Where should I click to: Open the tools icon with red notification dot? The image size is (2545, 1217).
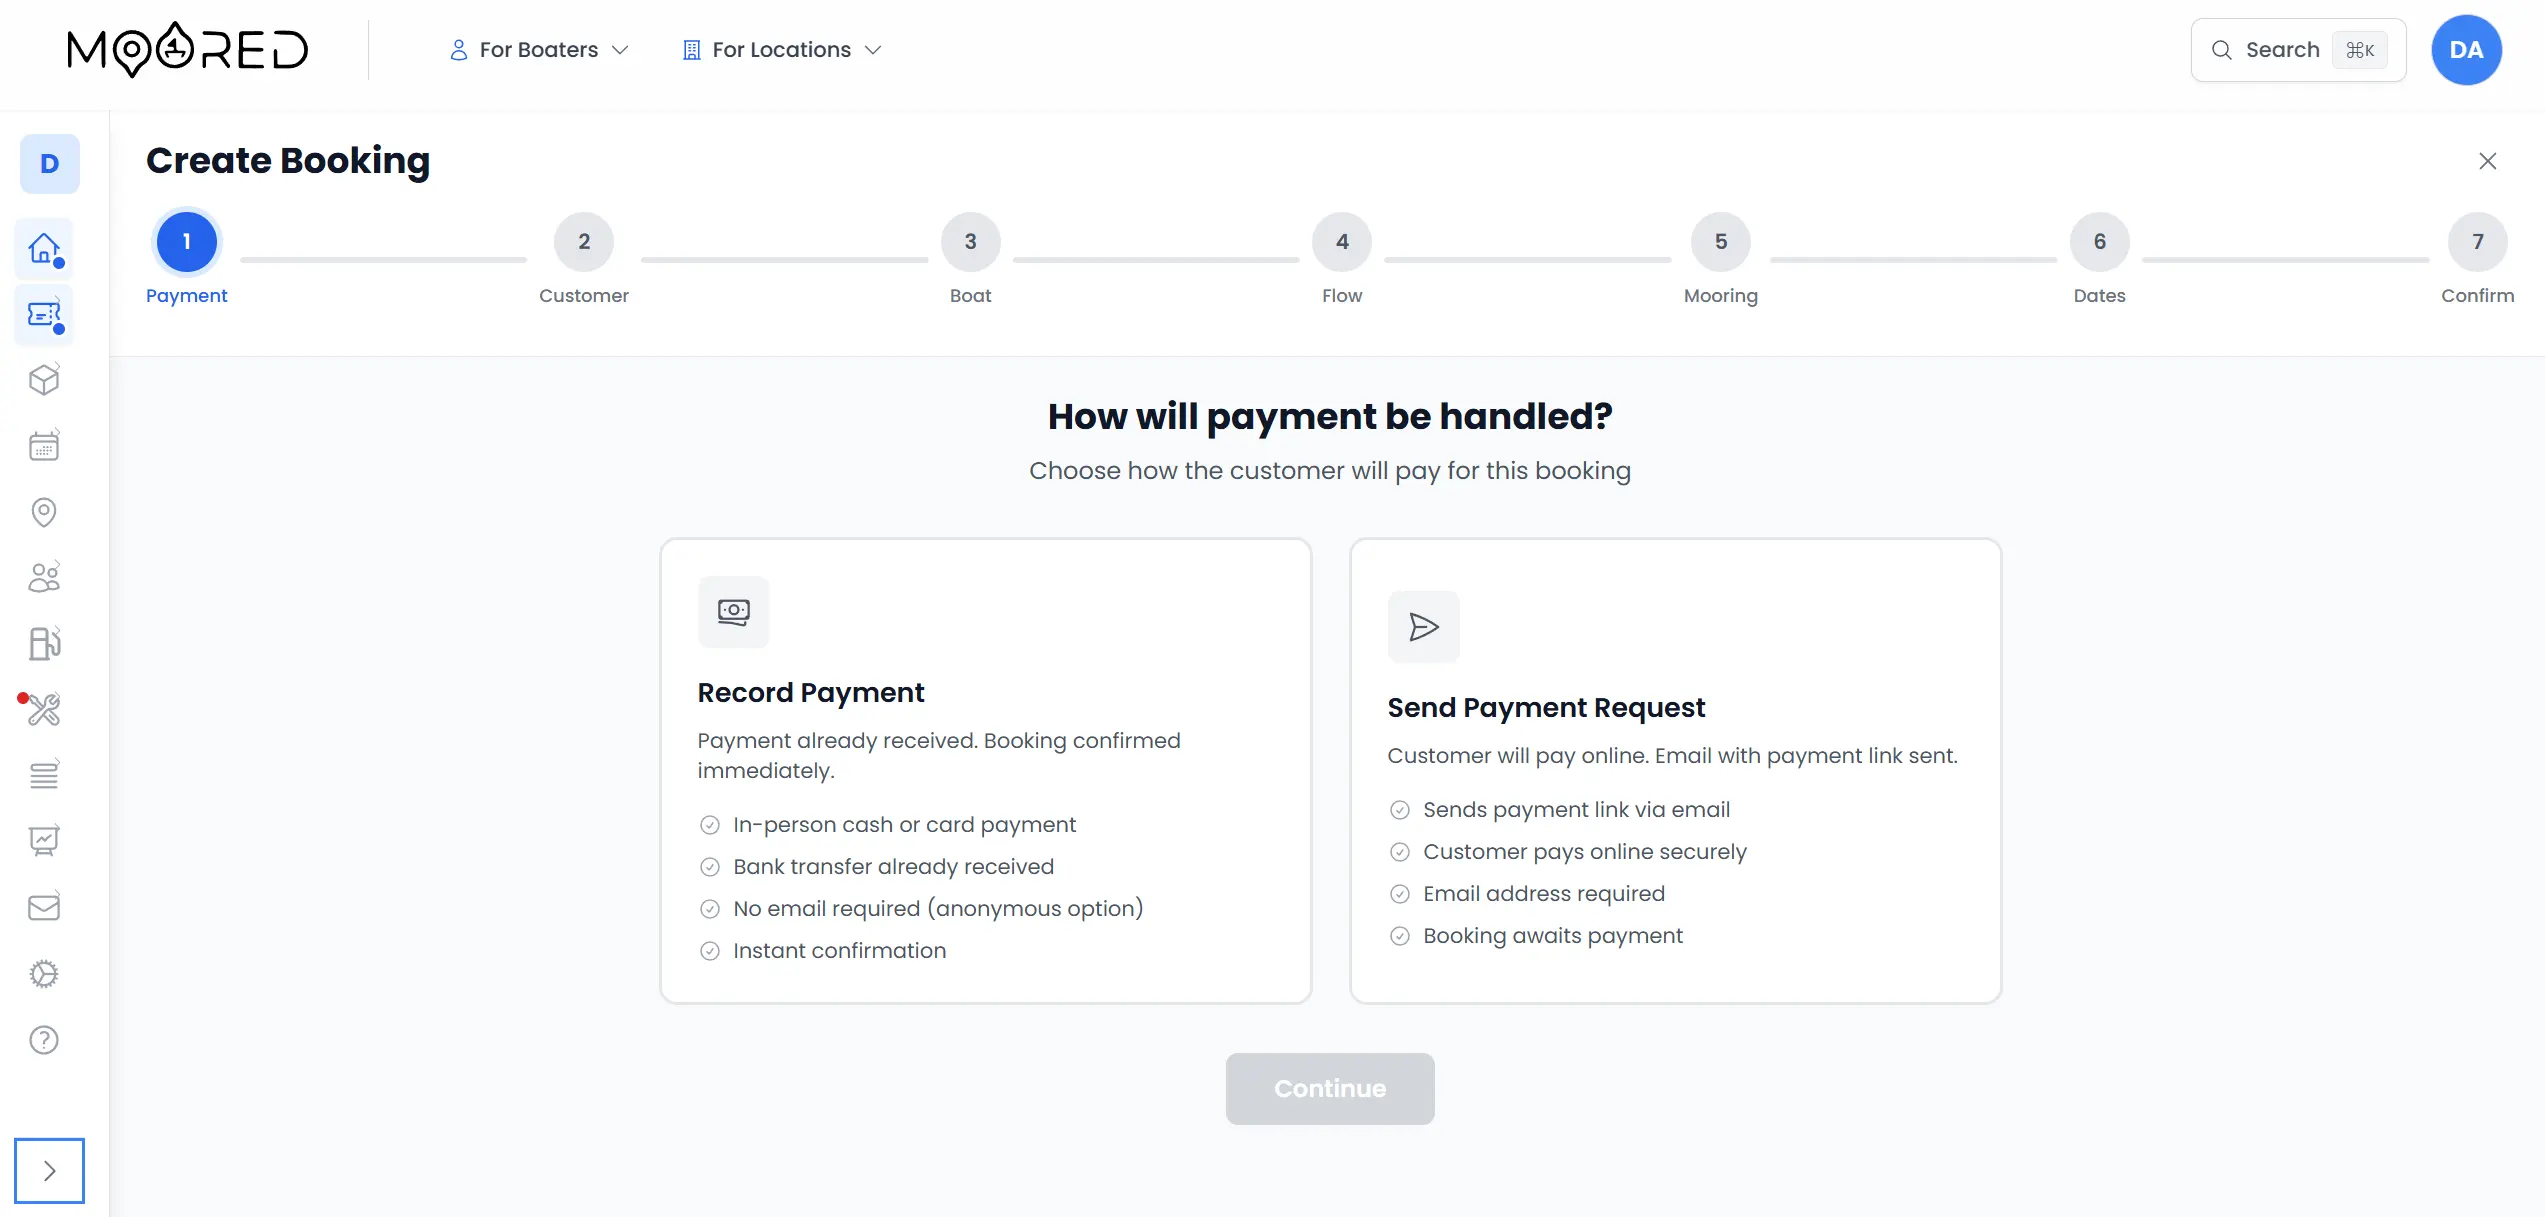click(x=44, y=710)
